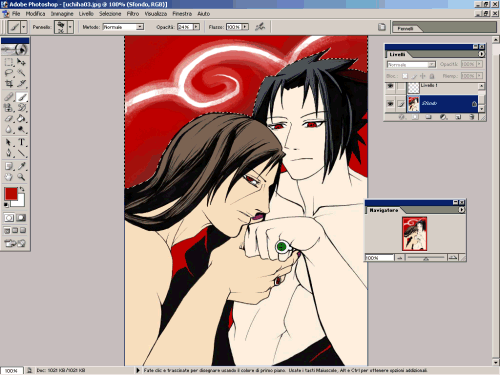This screenshot has width=500, height=375.
Task: Enable the airbrush option icon
Action: tap(260, 27)
